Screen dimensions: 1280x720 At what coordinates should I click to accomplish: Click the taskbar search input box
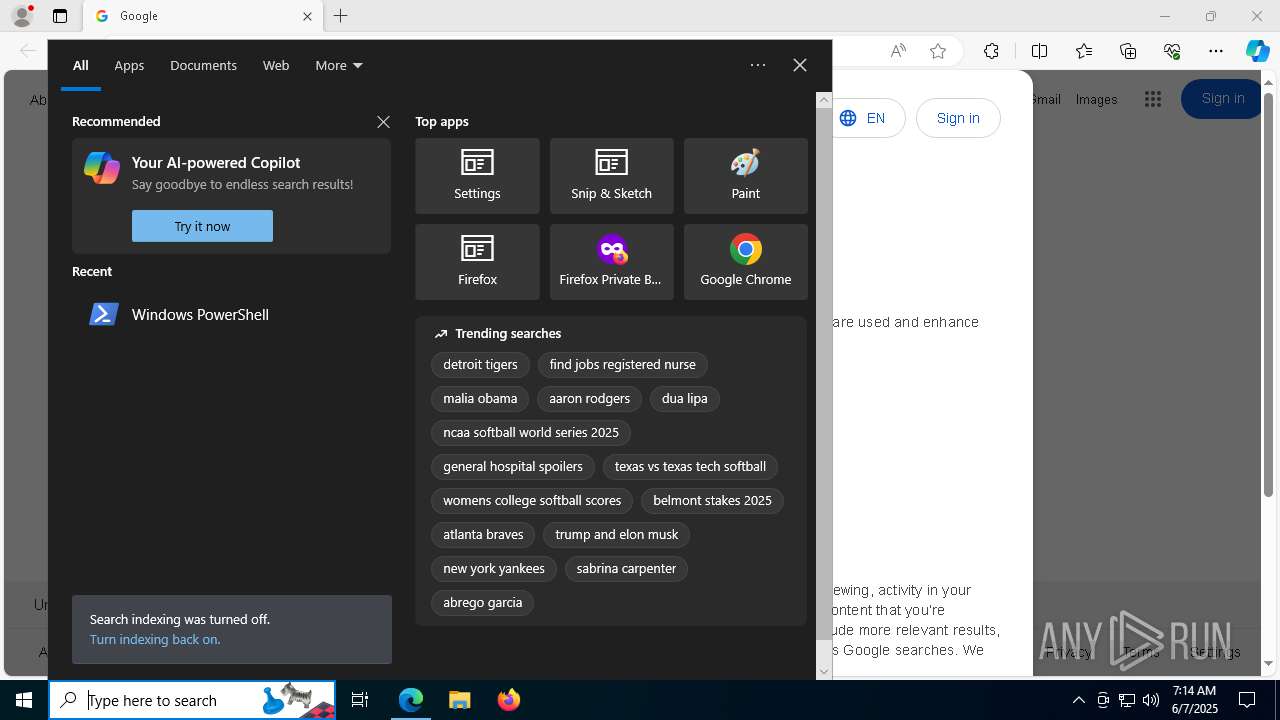coord(192,700)
